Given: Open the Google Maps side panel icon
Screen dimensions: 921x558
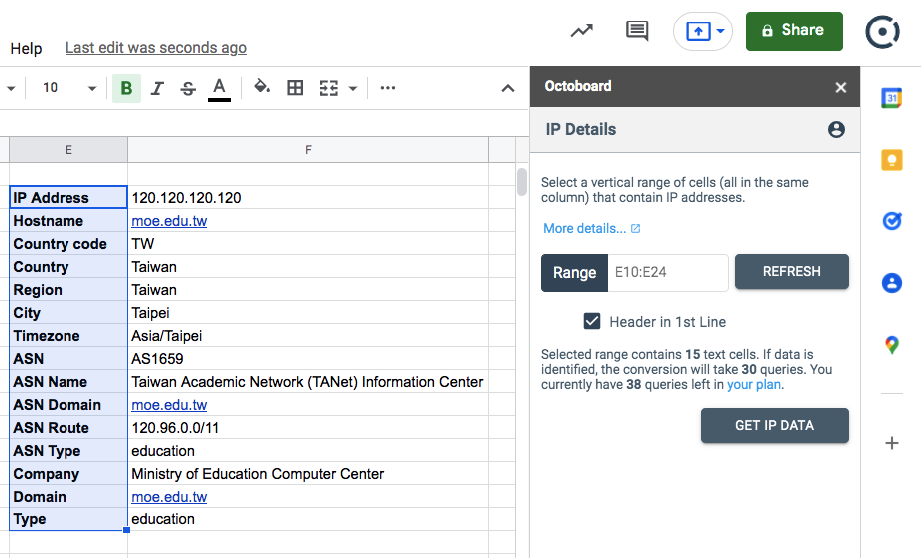Looking at the screenshot, I should click(892, 345).
